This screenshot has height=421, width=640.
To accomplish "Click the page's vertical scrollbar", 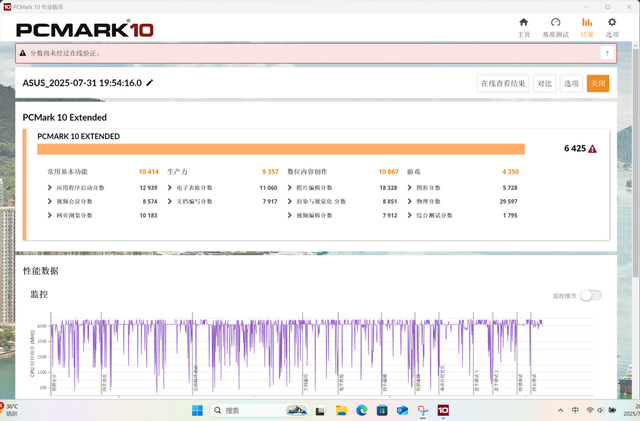I will (636, 163).
